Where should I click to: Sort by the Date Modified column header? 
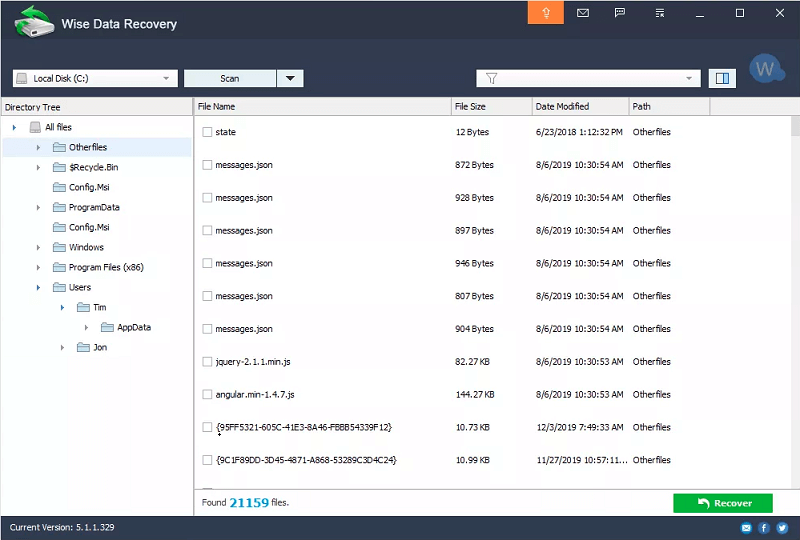(578, 106)
